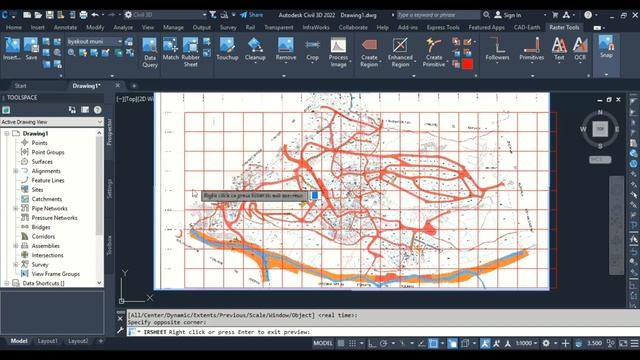Click the red color swatch in ribbon
Screen dimensions: 640x360
(467, 64)
